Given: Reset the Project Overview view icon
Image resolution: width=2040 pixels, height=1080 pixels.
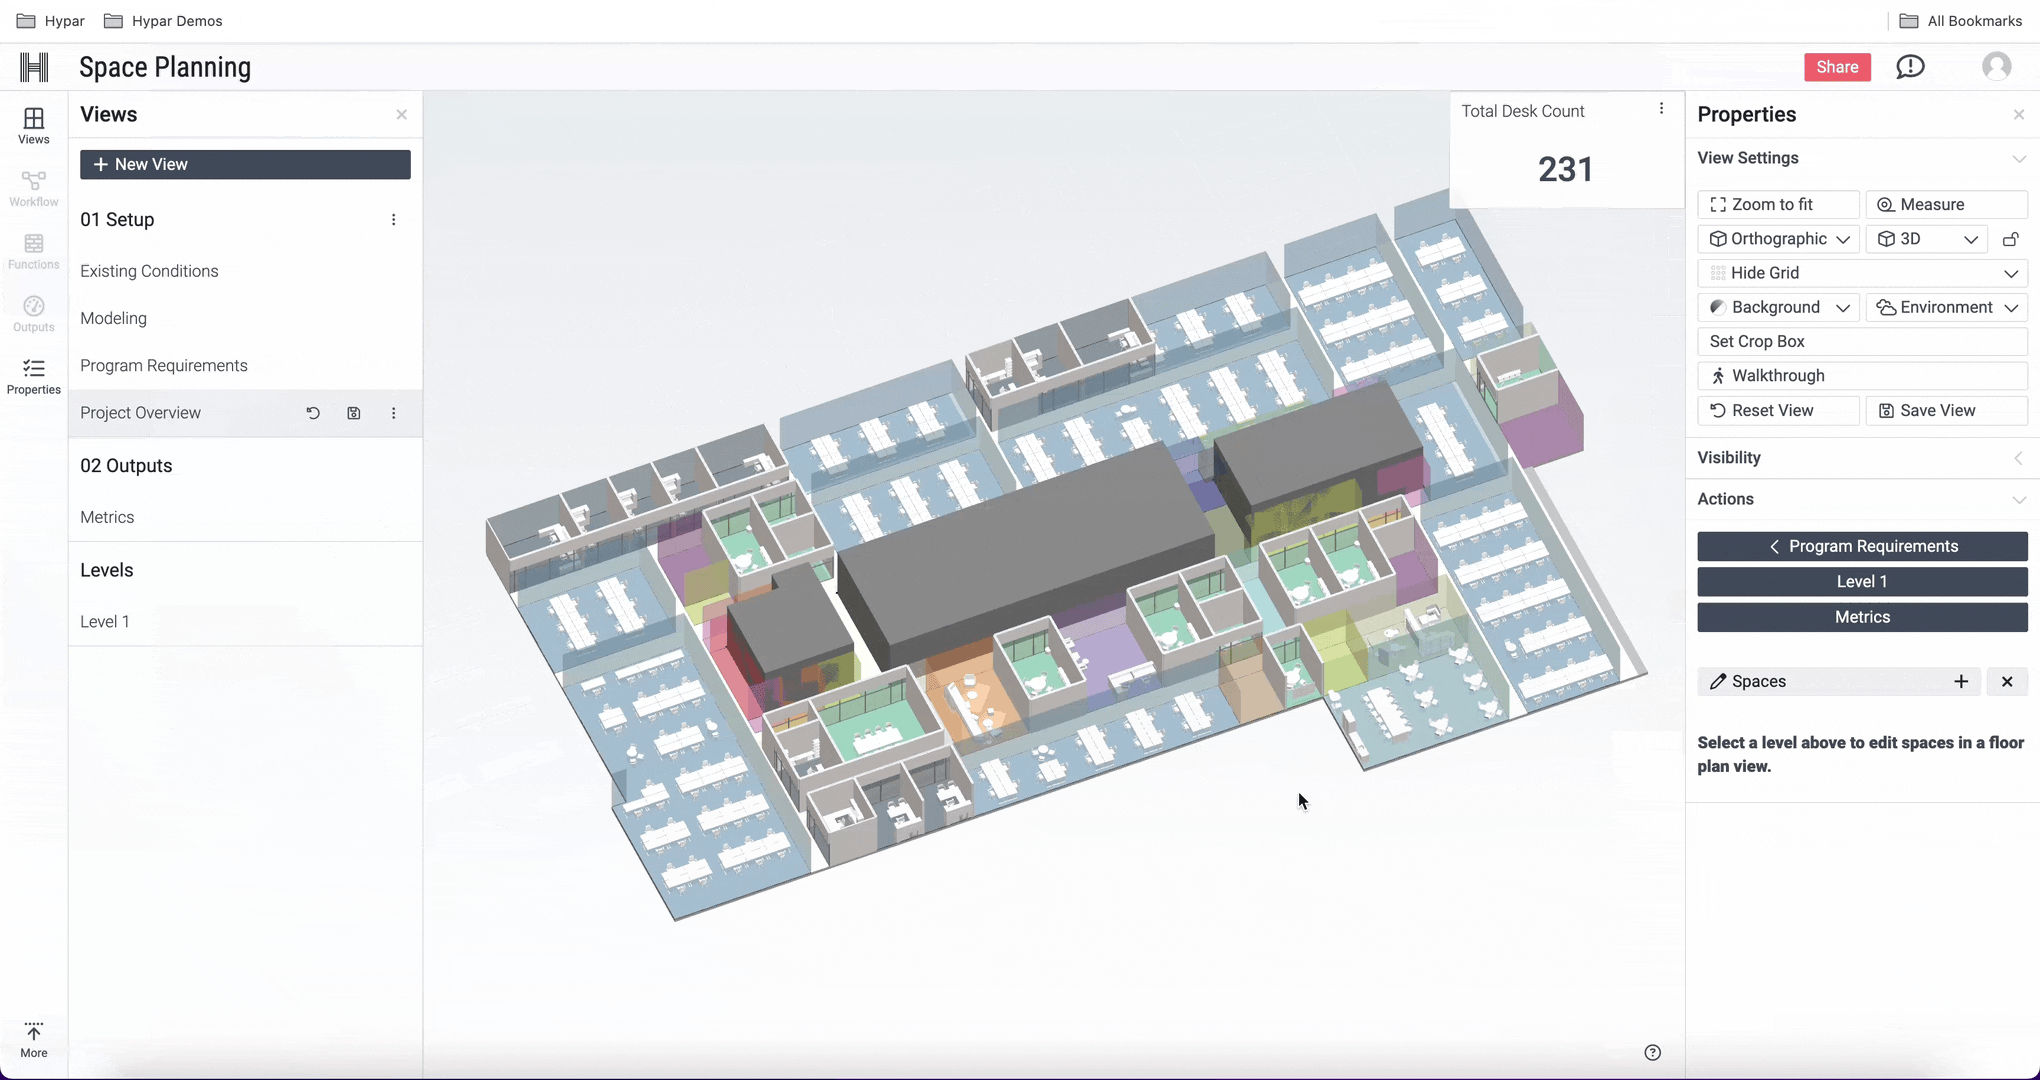Looking at the screenshot, I should [313, 413].
